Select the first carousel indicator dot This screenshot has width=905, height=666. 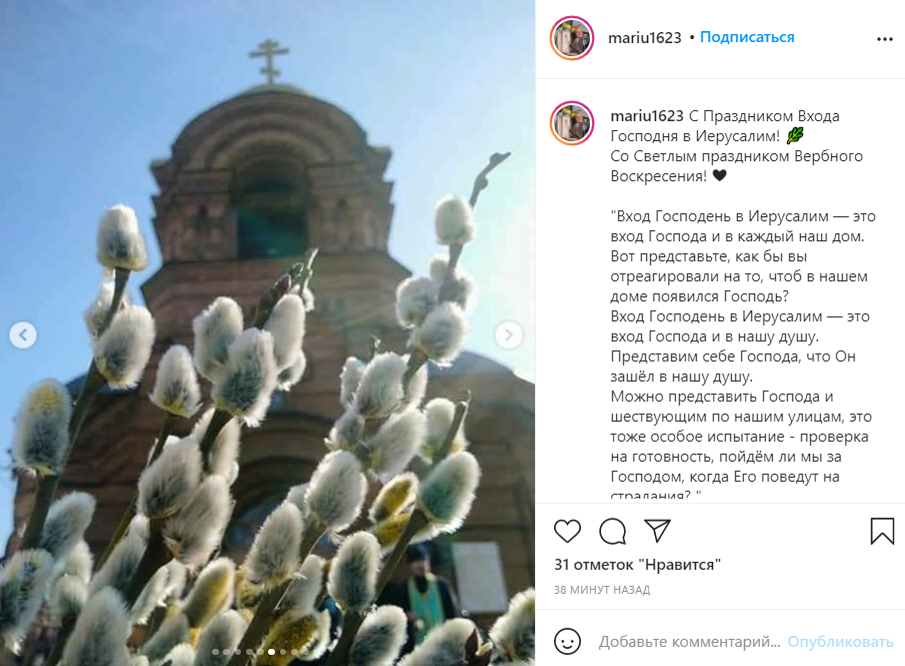click(x=216, y=652)
